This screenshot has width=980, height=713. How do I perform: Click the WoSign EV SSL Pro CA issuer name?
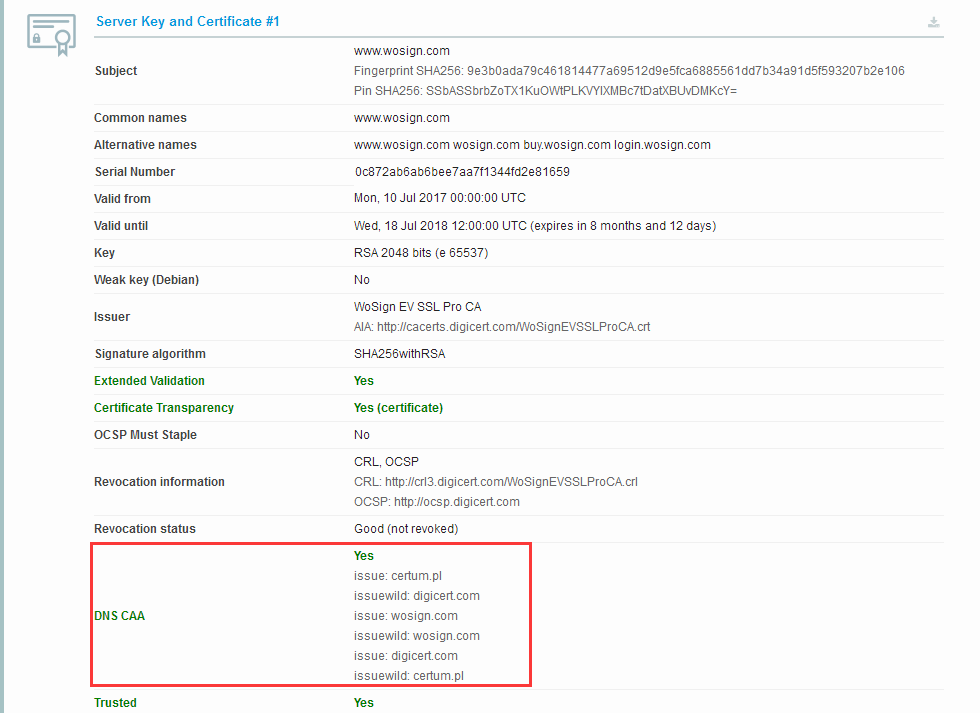[x=417, y=307]
